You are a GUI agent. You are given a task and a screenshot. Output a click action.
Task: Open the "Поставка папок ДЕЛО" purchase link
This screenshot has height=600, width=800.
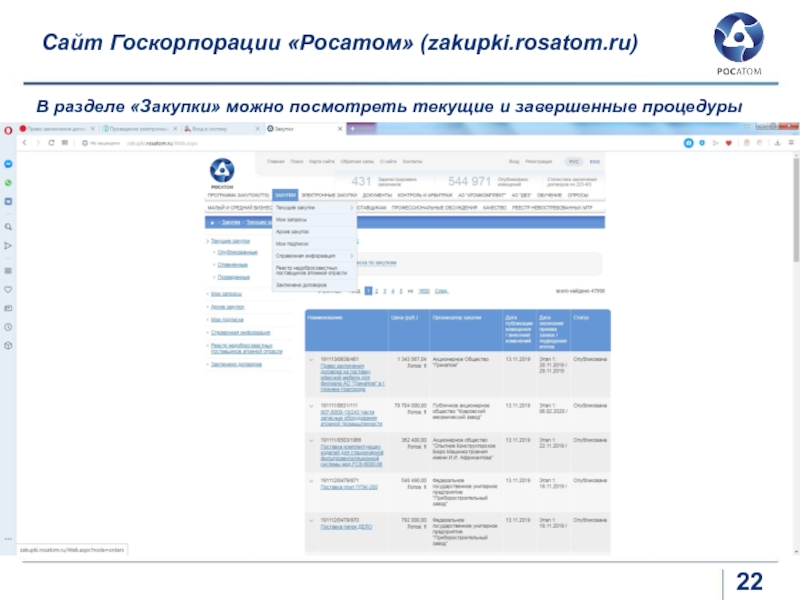click(346, 527)
